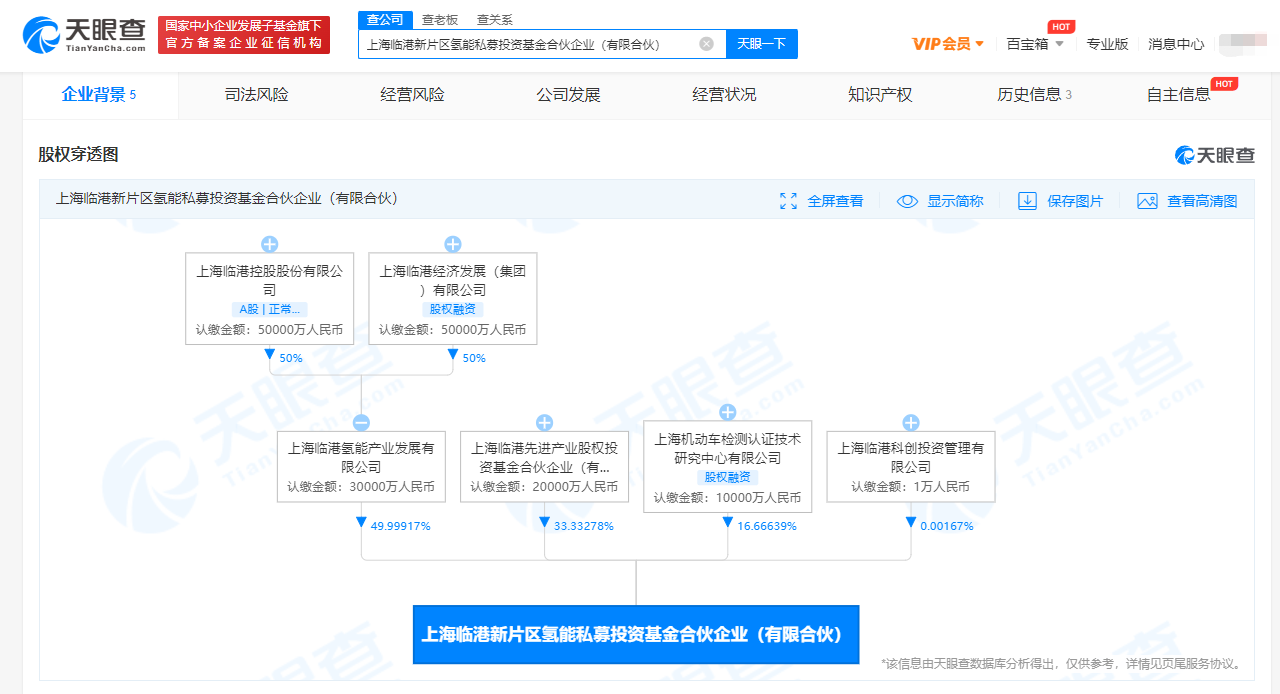Click 认缴金额：1万人民币 text

(x=910, y=487)
